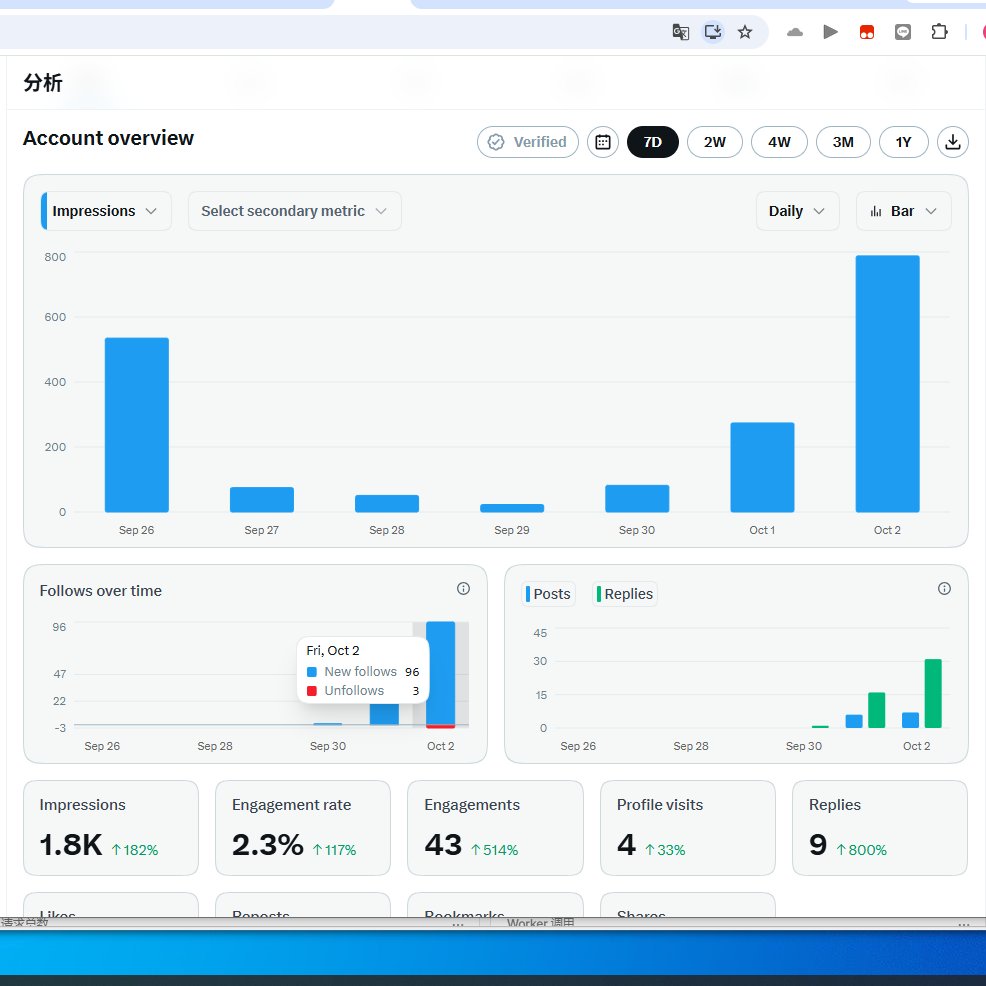
Task: Show info for Posts and Replies chart
Action: (x=944, y=589)
